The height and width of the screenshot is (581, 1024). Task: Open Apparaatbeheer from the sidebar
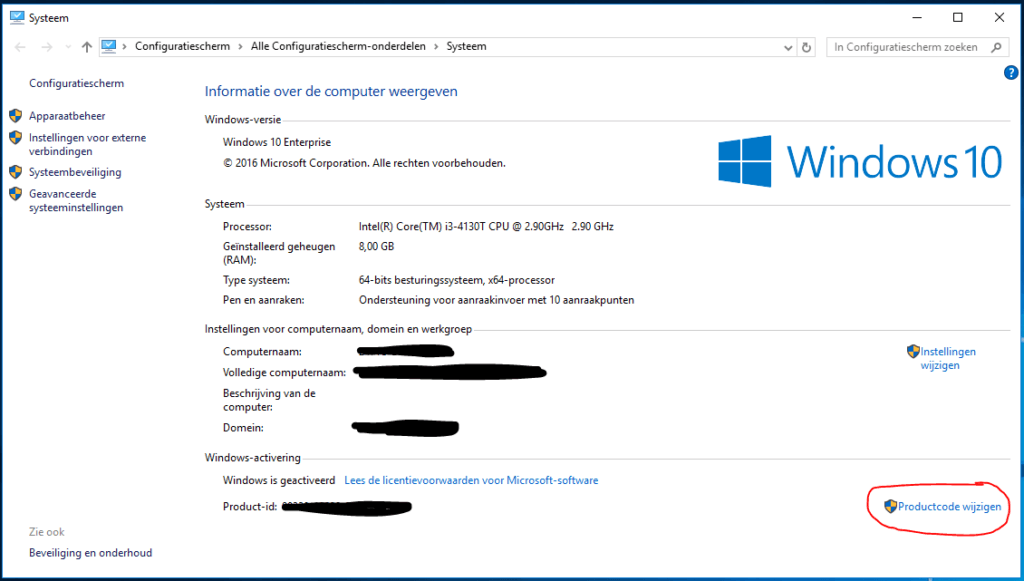tap(67, 116)
